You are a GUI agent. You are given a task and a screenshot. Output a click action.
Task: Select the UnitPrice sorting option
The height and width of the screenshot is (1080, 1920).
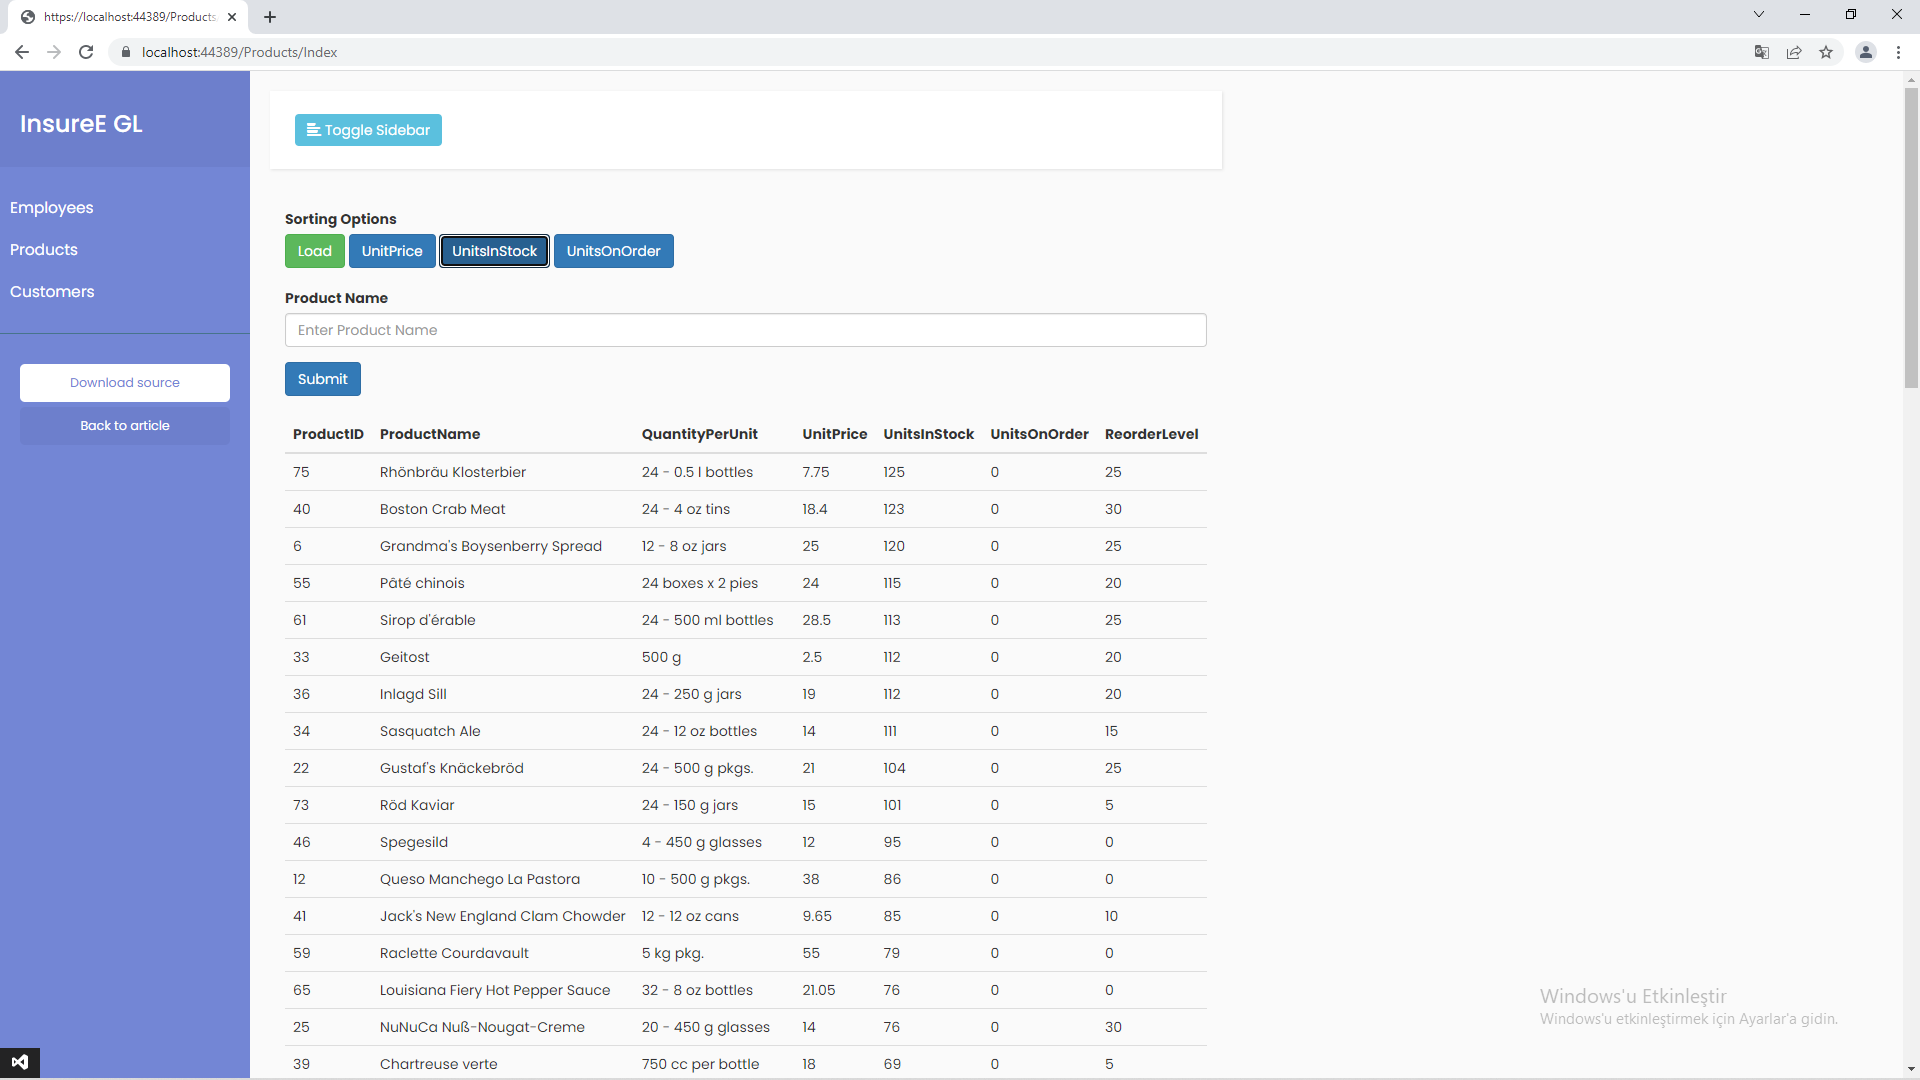392,251
